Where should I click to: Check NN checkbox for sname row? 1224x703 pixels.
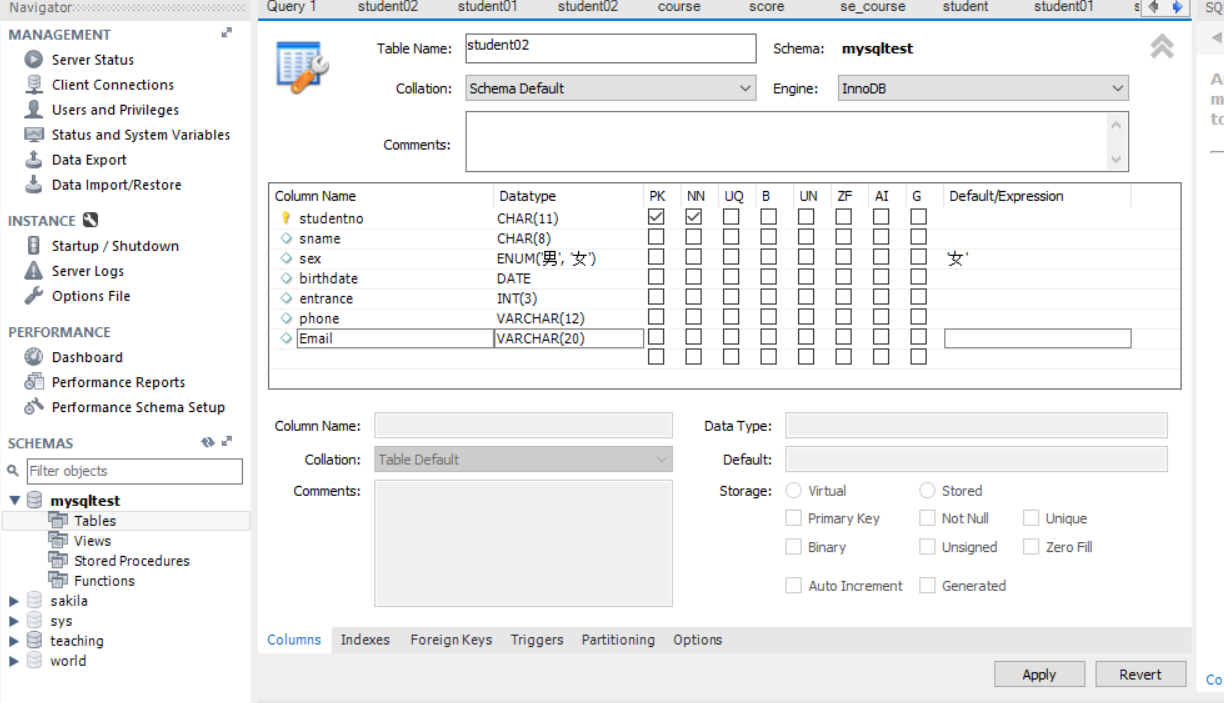pyautogui.click(x=694, y=237)
